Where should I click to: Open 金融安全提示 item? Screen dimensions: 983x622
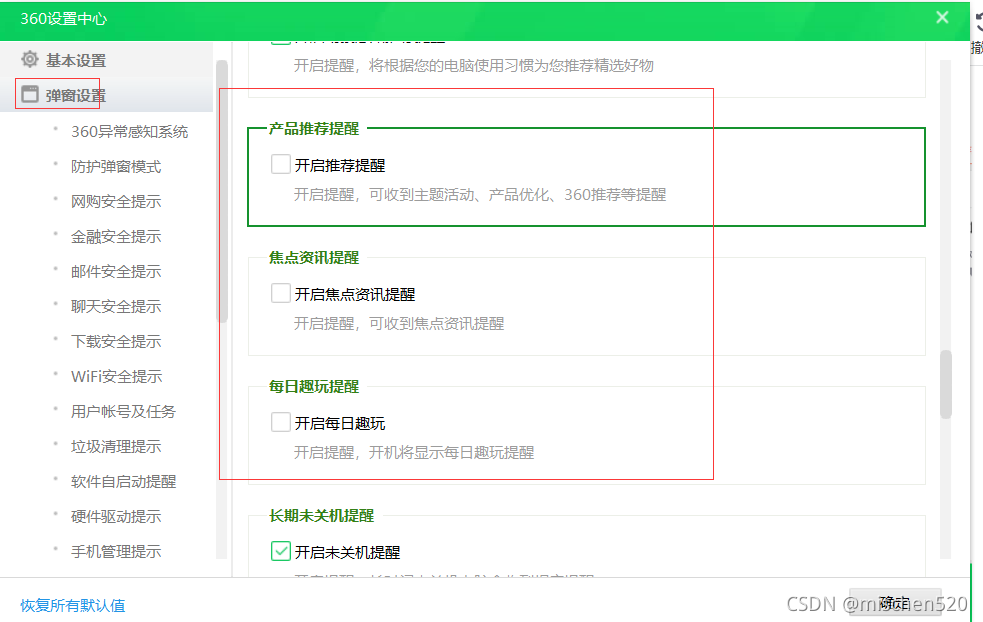pyautogui.click(x=116, y=237)
